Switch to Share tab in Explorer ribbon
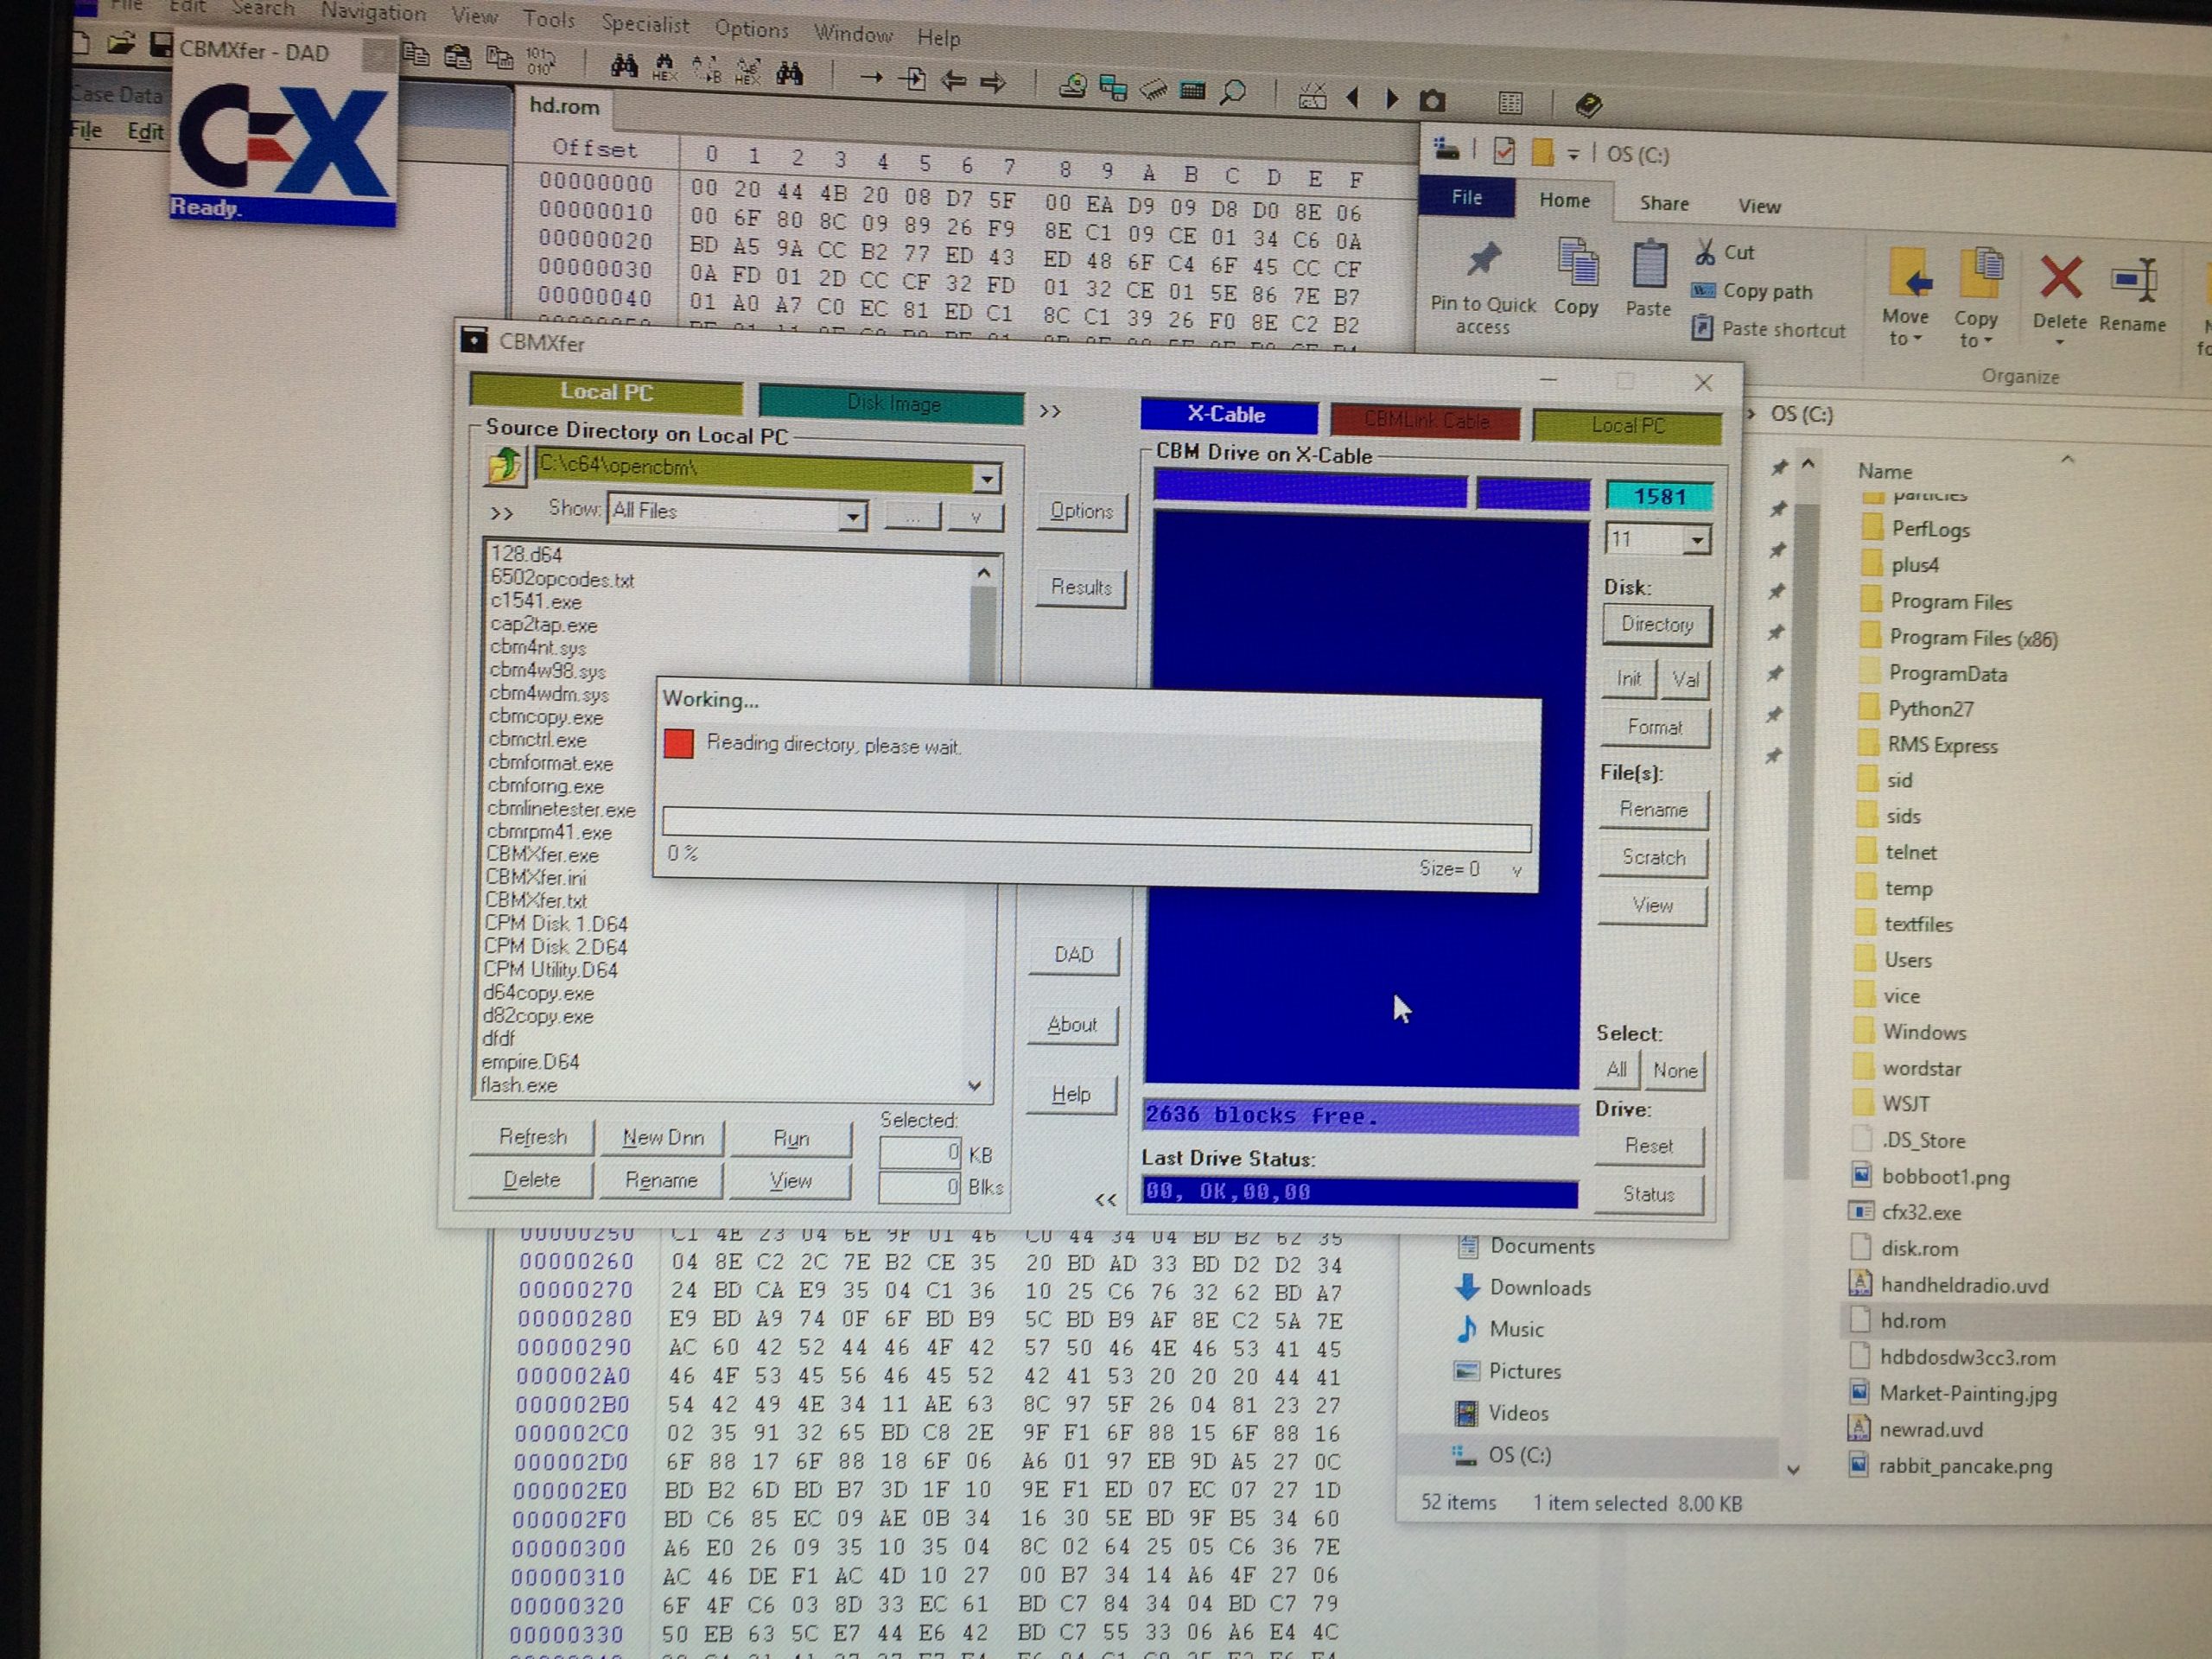 pos(1664,203)
